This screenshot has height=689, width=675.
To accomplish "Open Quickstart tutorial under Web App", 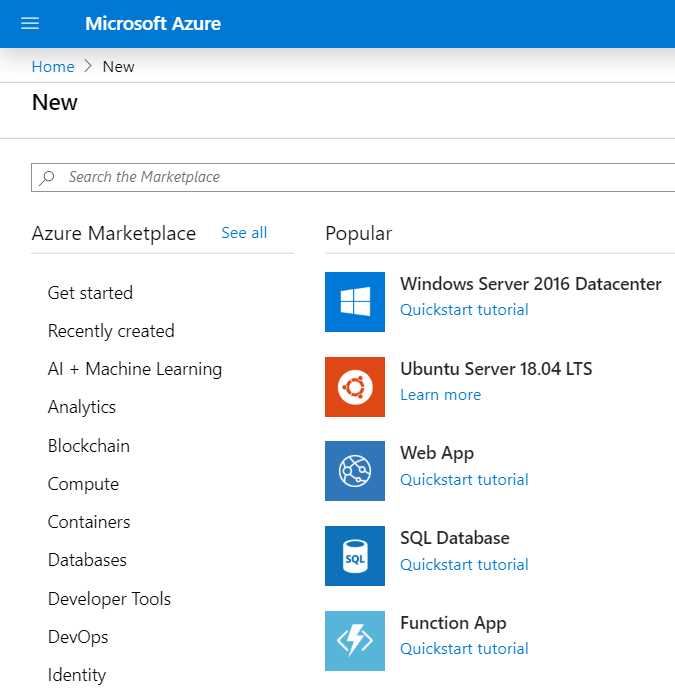I will (x=464, y=480).
